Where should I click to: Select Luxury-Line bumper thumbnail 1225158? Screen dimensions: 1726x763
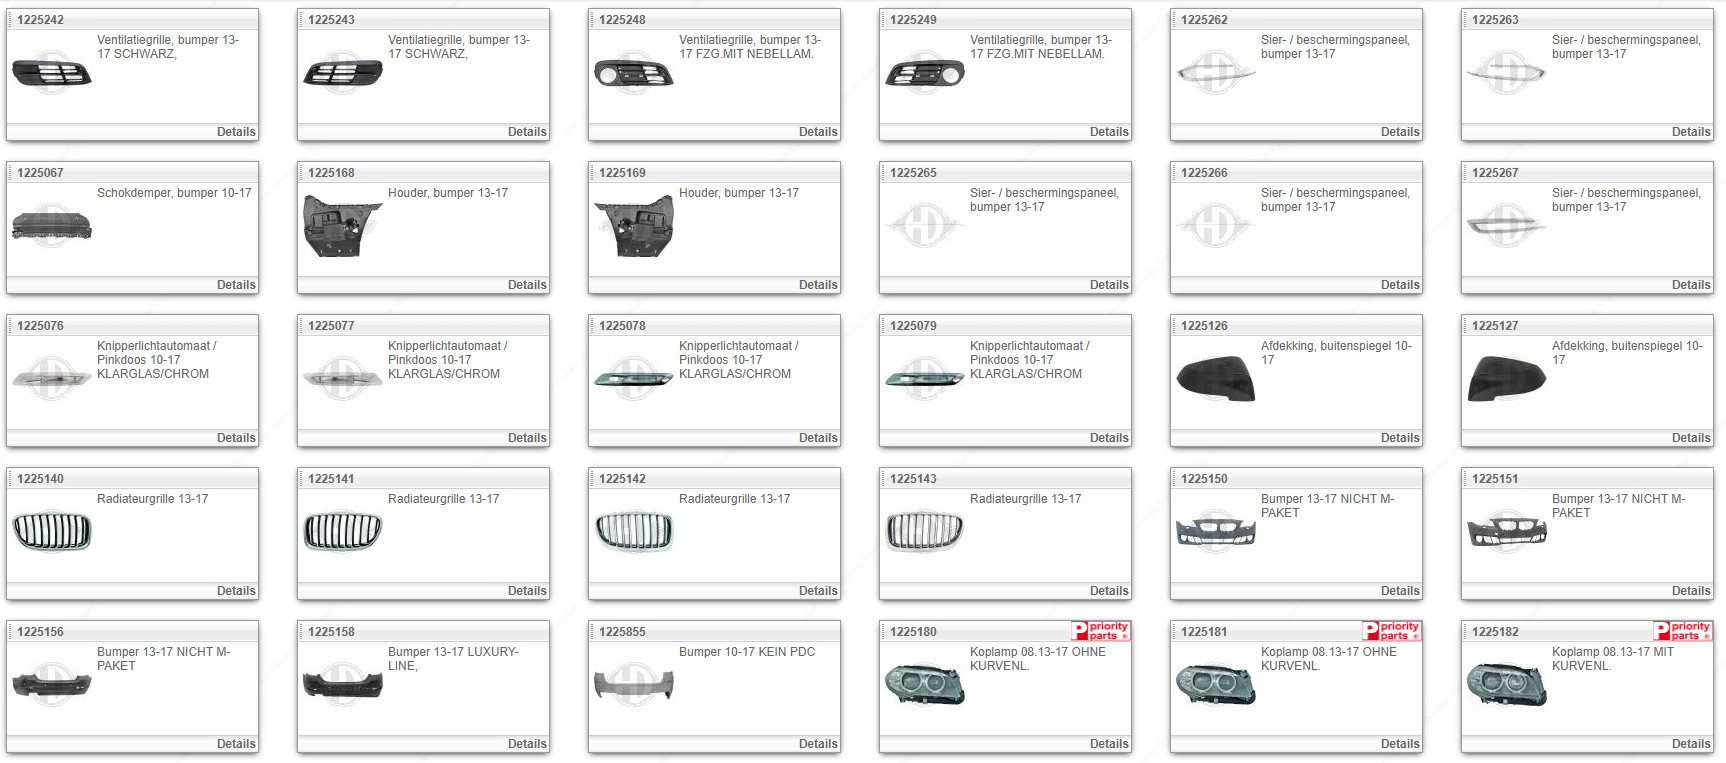[x=343, y=685]
